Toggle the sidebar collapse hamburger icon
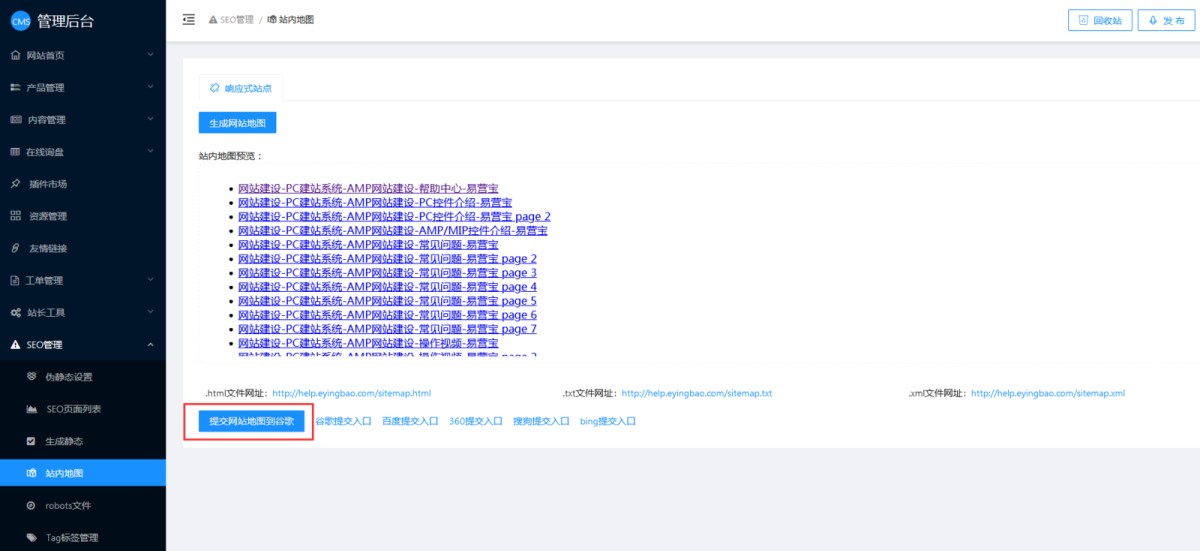Screen dimensions: 1200x551 189,19
